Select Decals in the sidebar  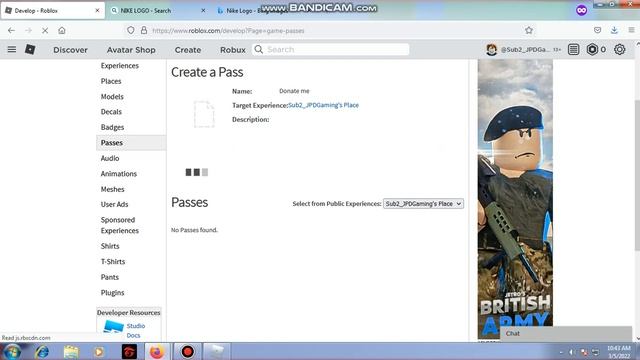click(x=111, y=112)
